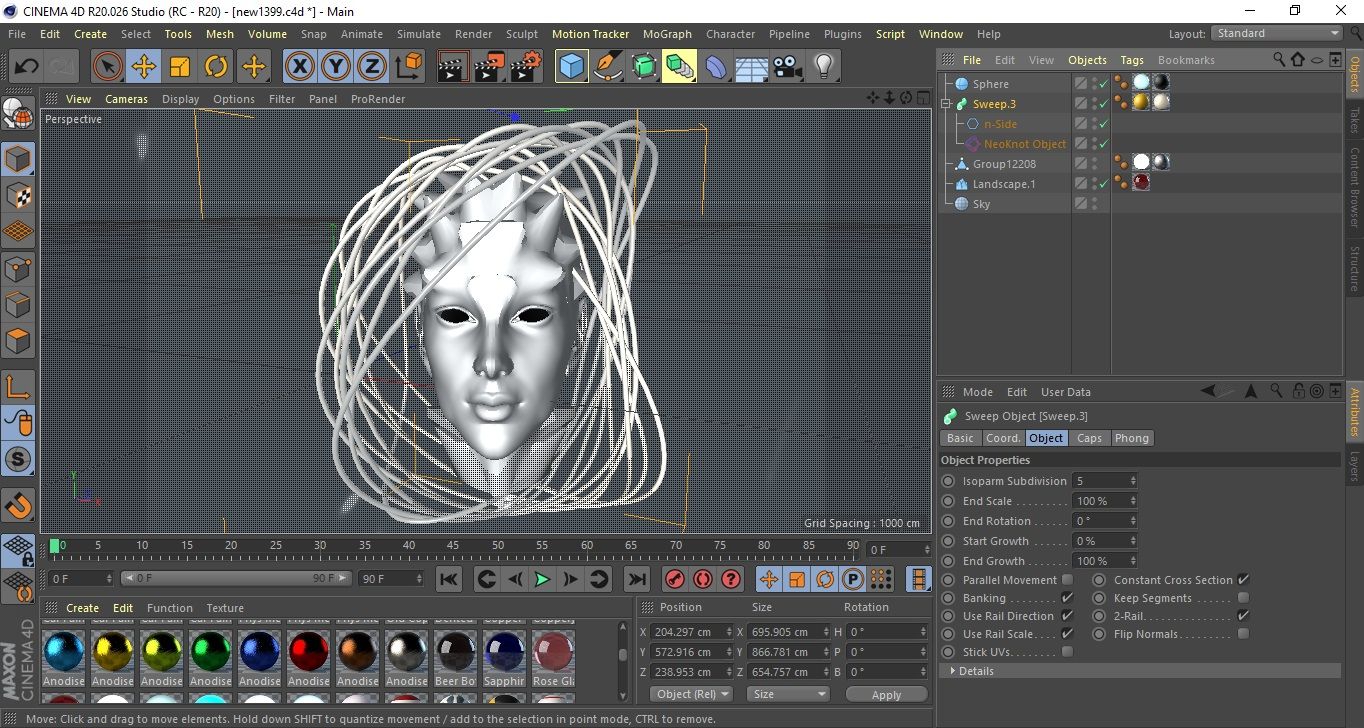The width and height of the screenshot is (1364, 728).
Task: Open the Object (Rel) coordinate dropdown
Action: point(691,694)
